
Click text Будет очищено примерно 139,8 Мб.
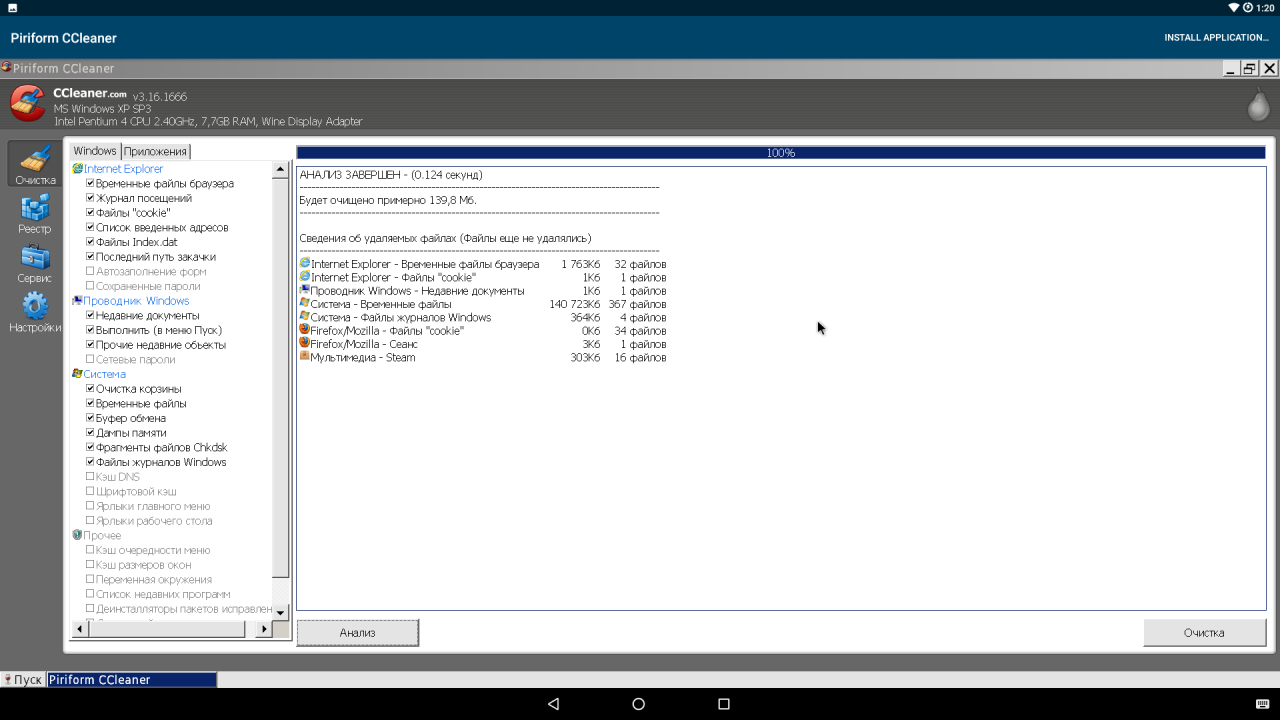[x=388, y=200]
